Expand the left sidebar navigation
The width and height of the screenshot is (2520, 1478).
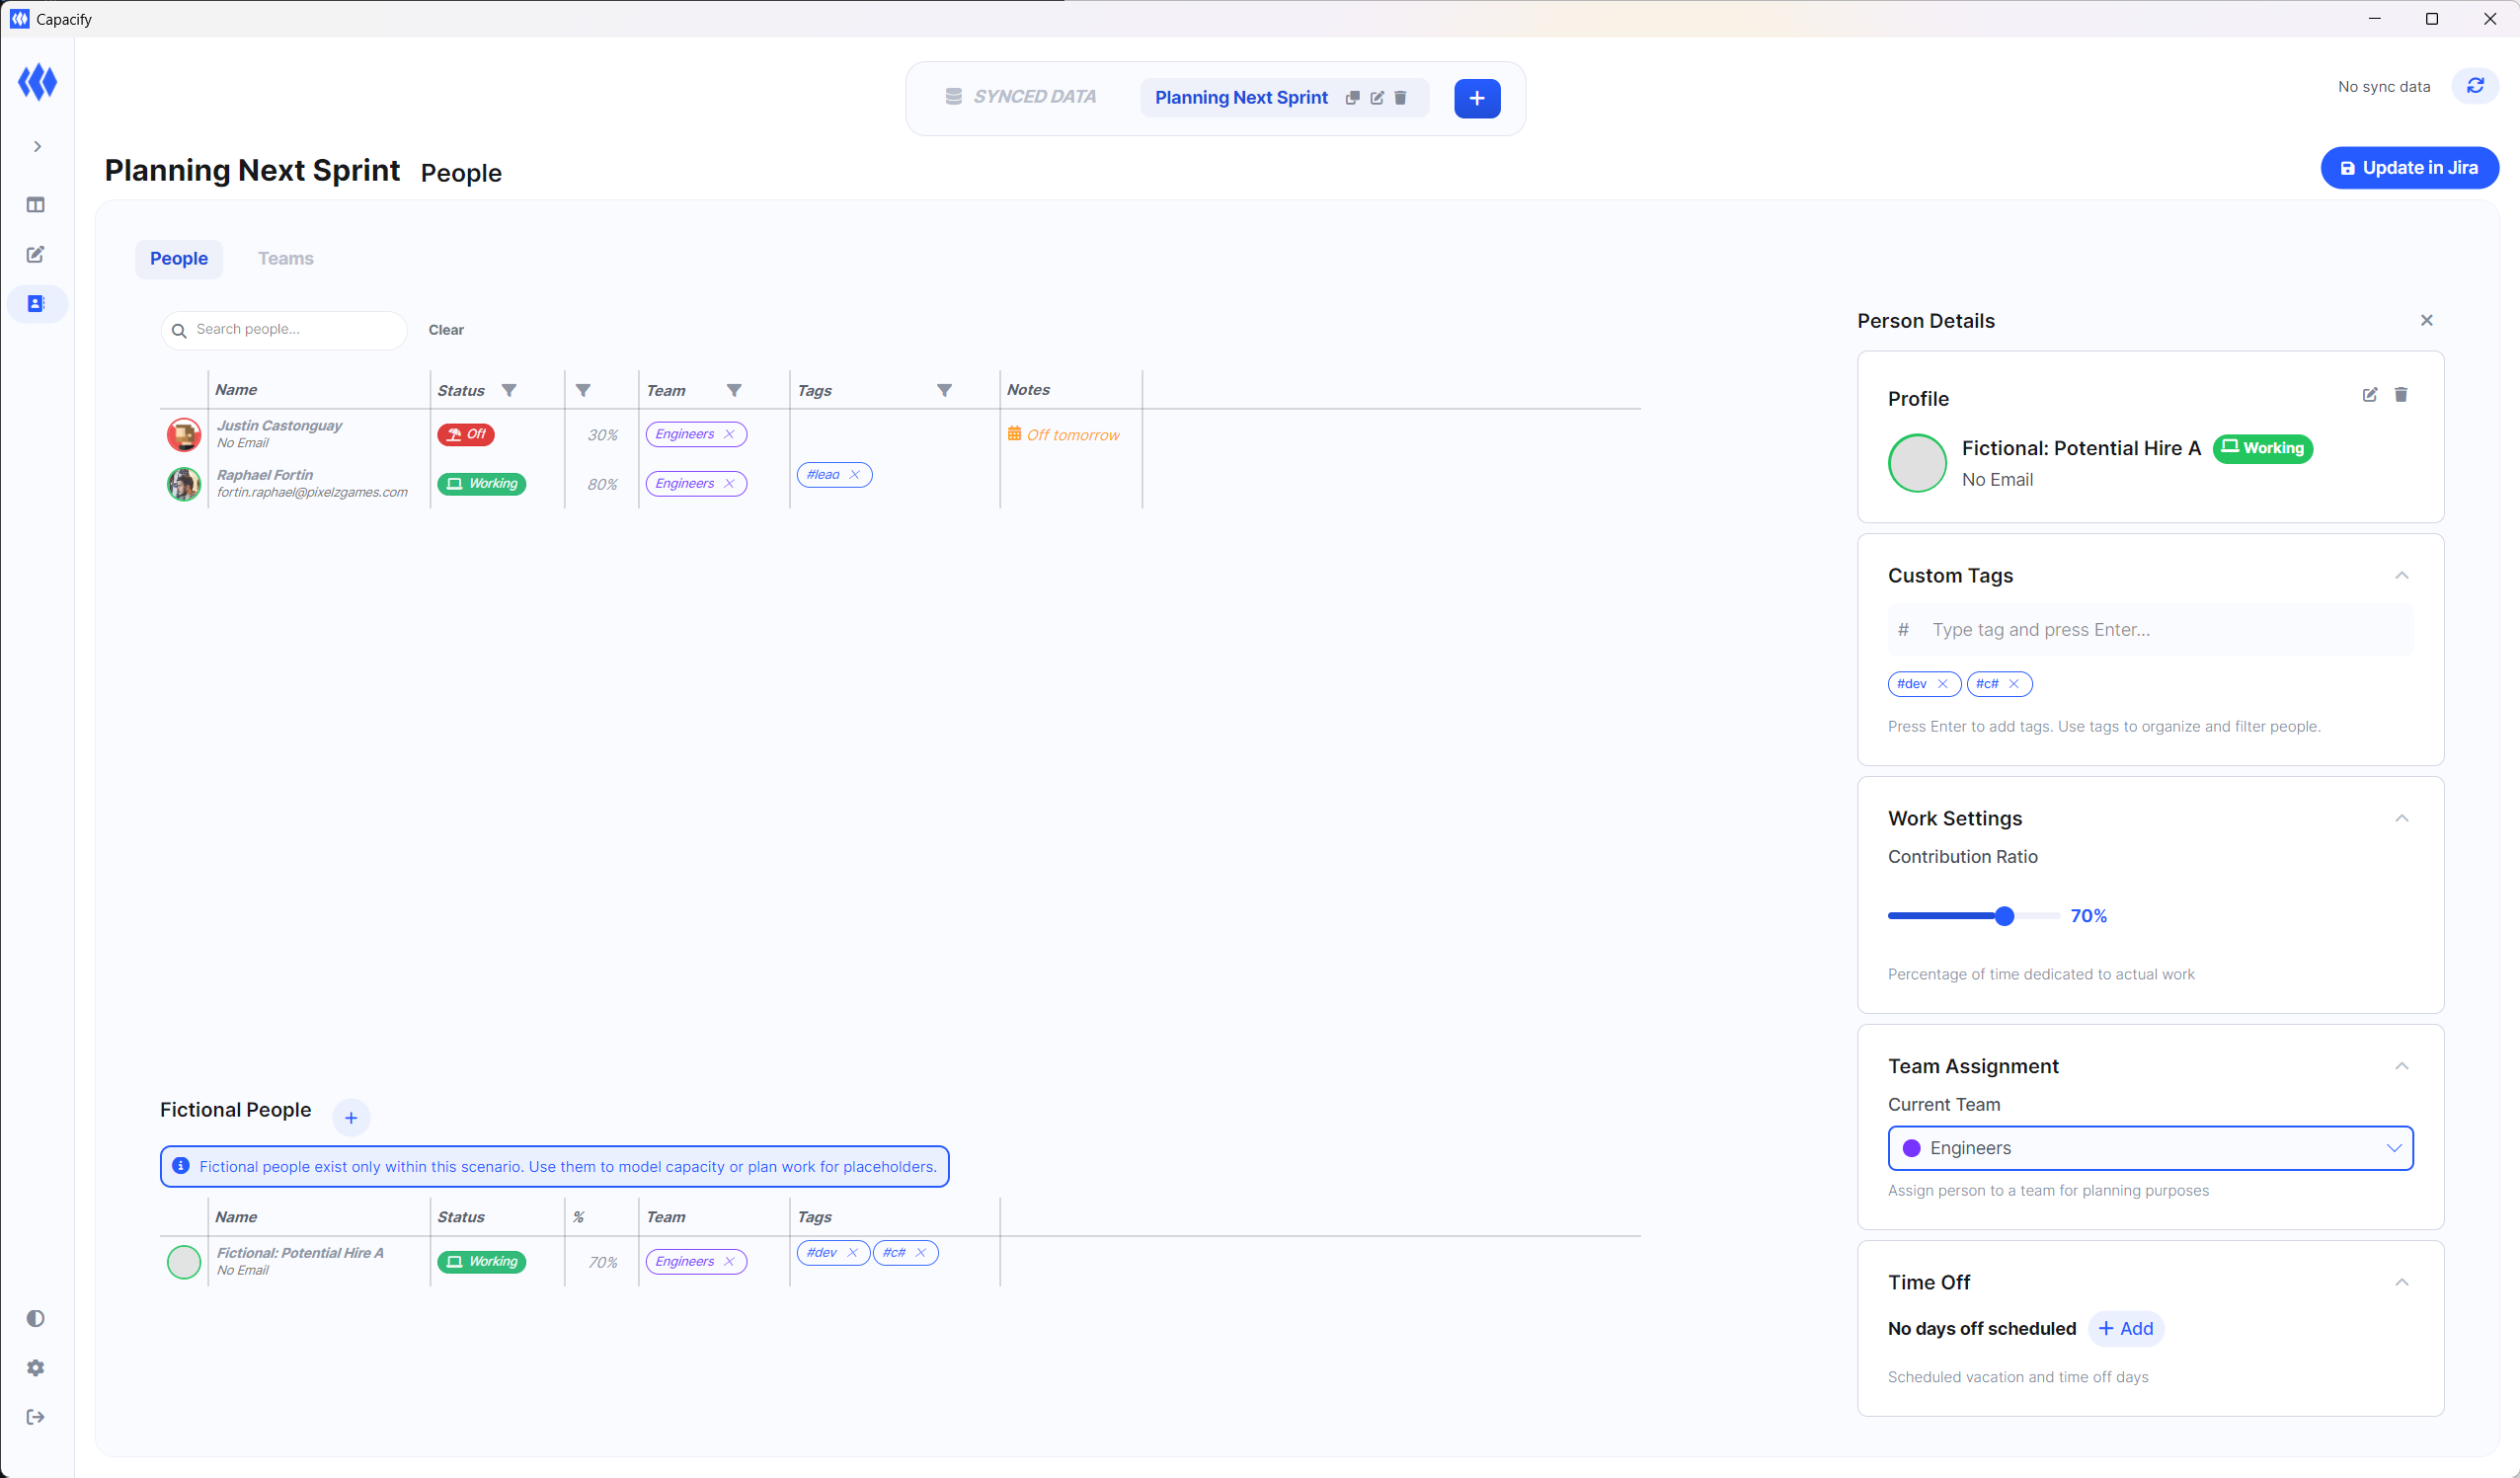tap(37, 147)
